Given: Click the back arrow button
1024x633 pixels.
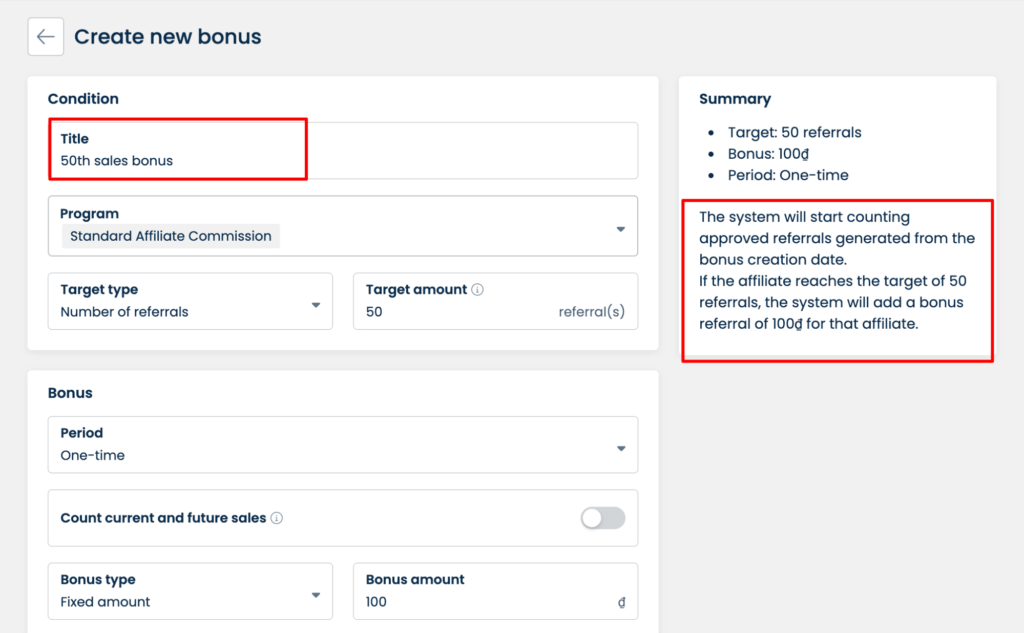Looking at the screenshot, I should click(x=45, y=37).
